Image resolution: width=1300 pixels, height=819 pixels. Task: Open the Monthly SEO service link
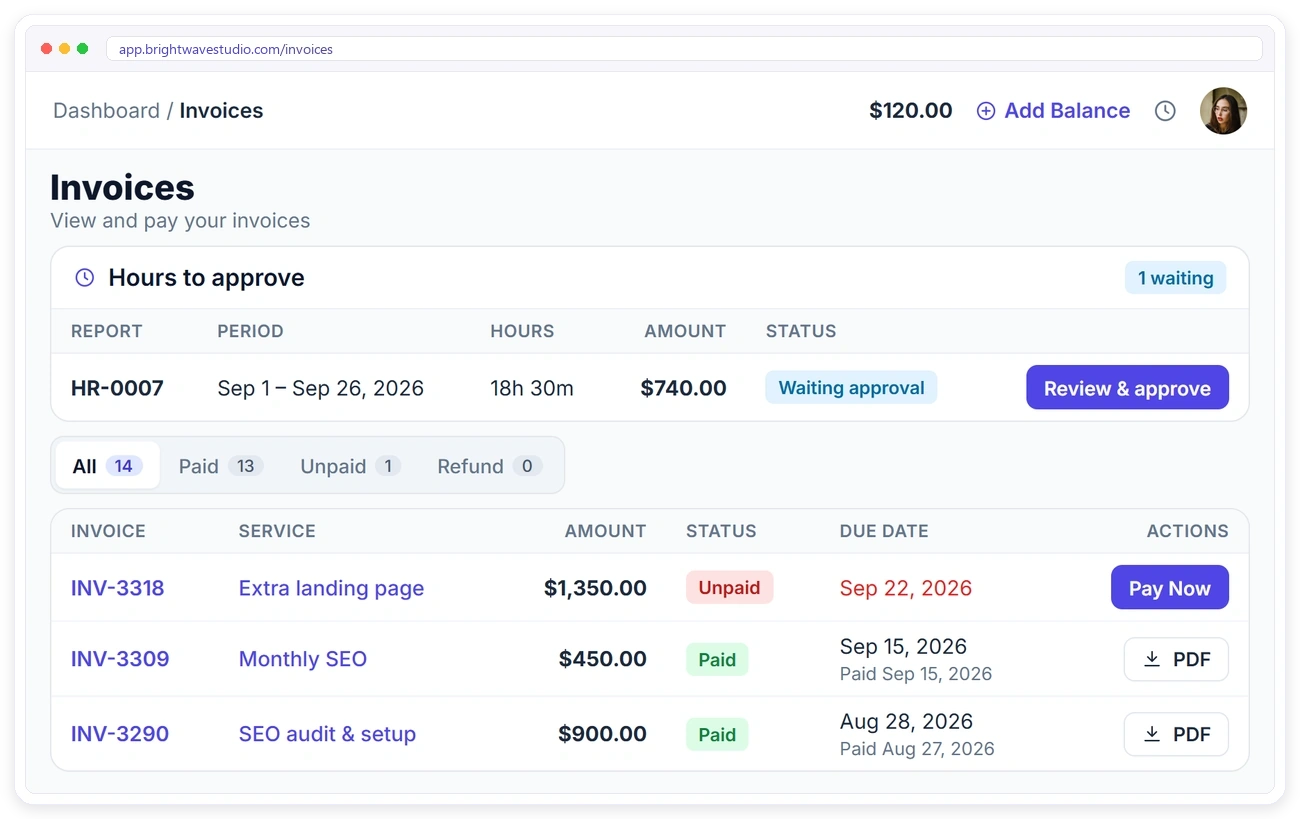coord(303,659)
